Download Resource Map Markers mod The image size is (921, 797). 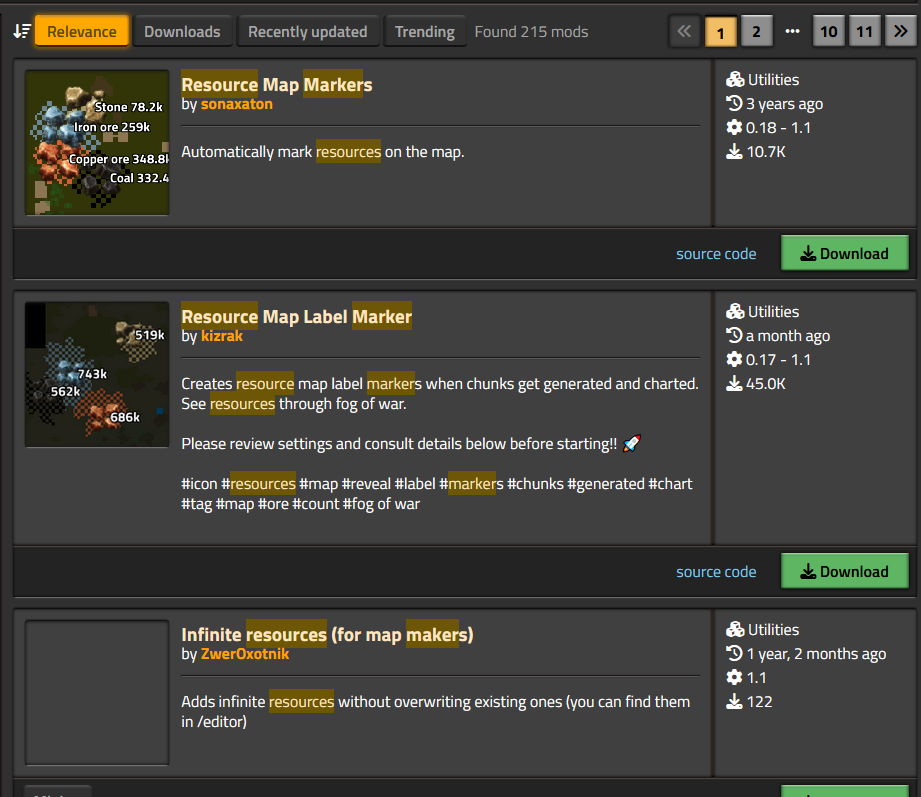point(844,254)
